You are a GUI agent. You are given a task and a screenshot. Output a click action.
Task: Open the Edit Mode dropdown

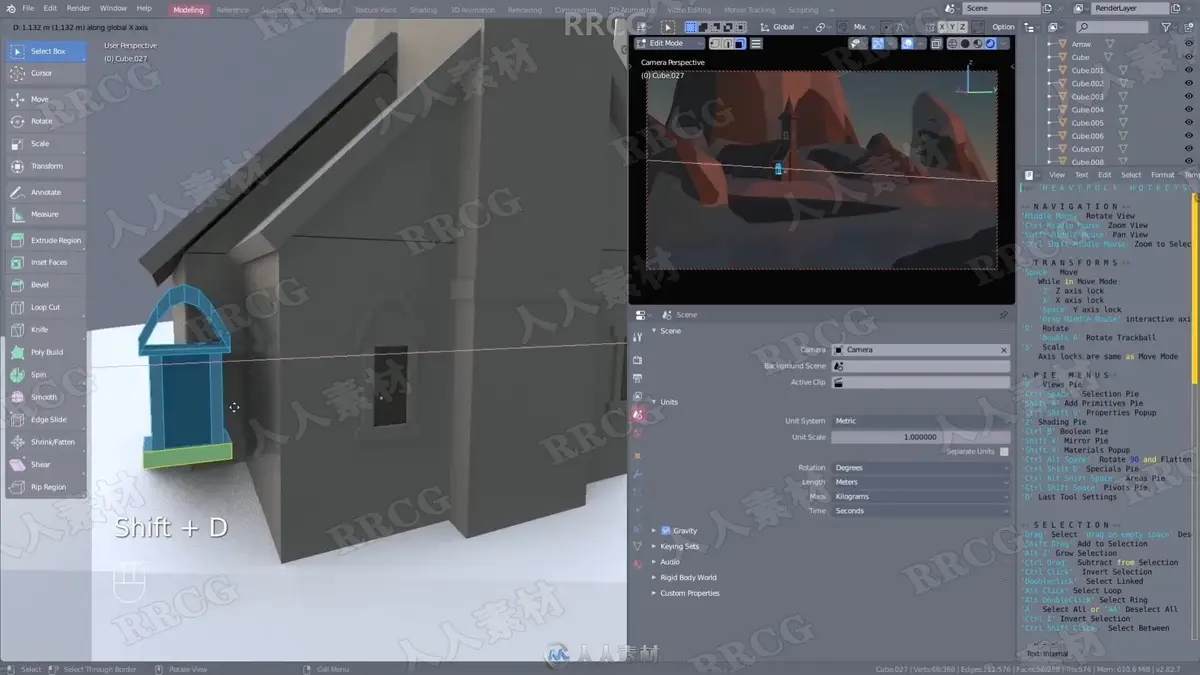coord(670,44)
